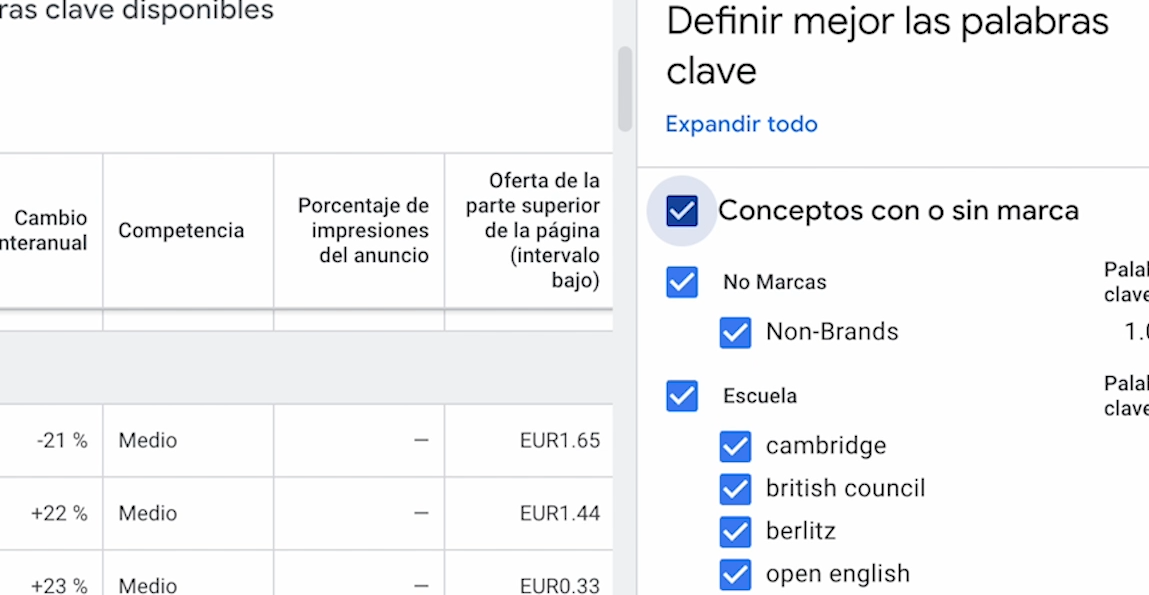Viewport: 1149px width, 595px height.
Task: Uncheck the Escuela group checkbox
Action: (x=682, y=396)
